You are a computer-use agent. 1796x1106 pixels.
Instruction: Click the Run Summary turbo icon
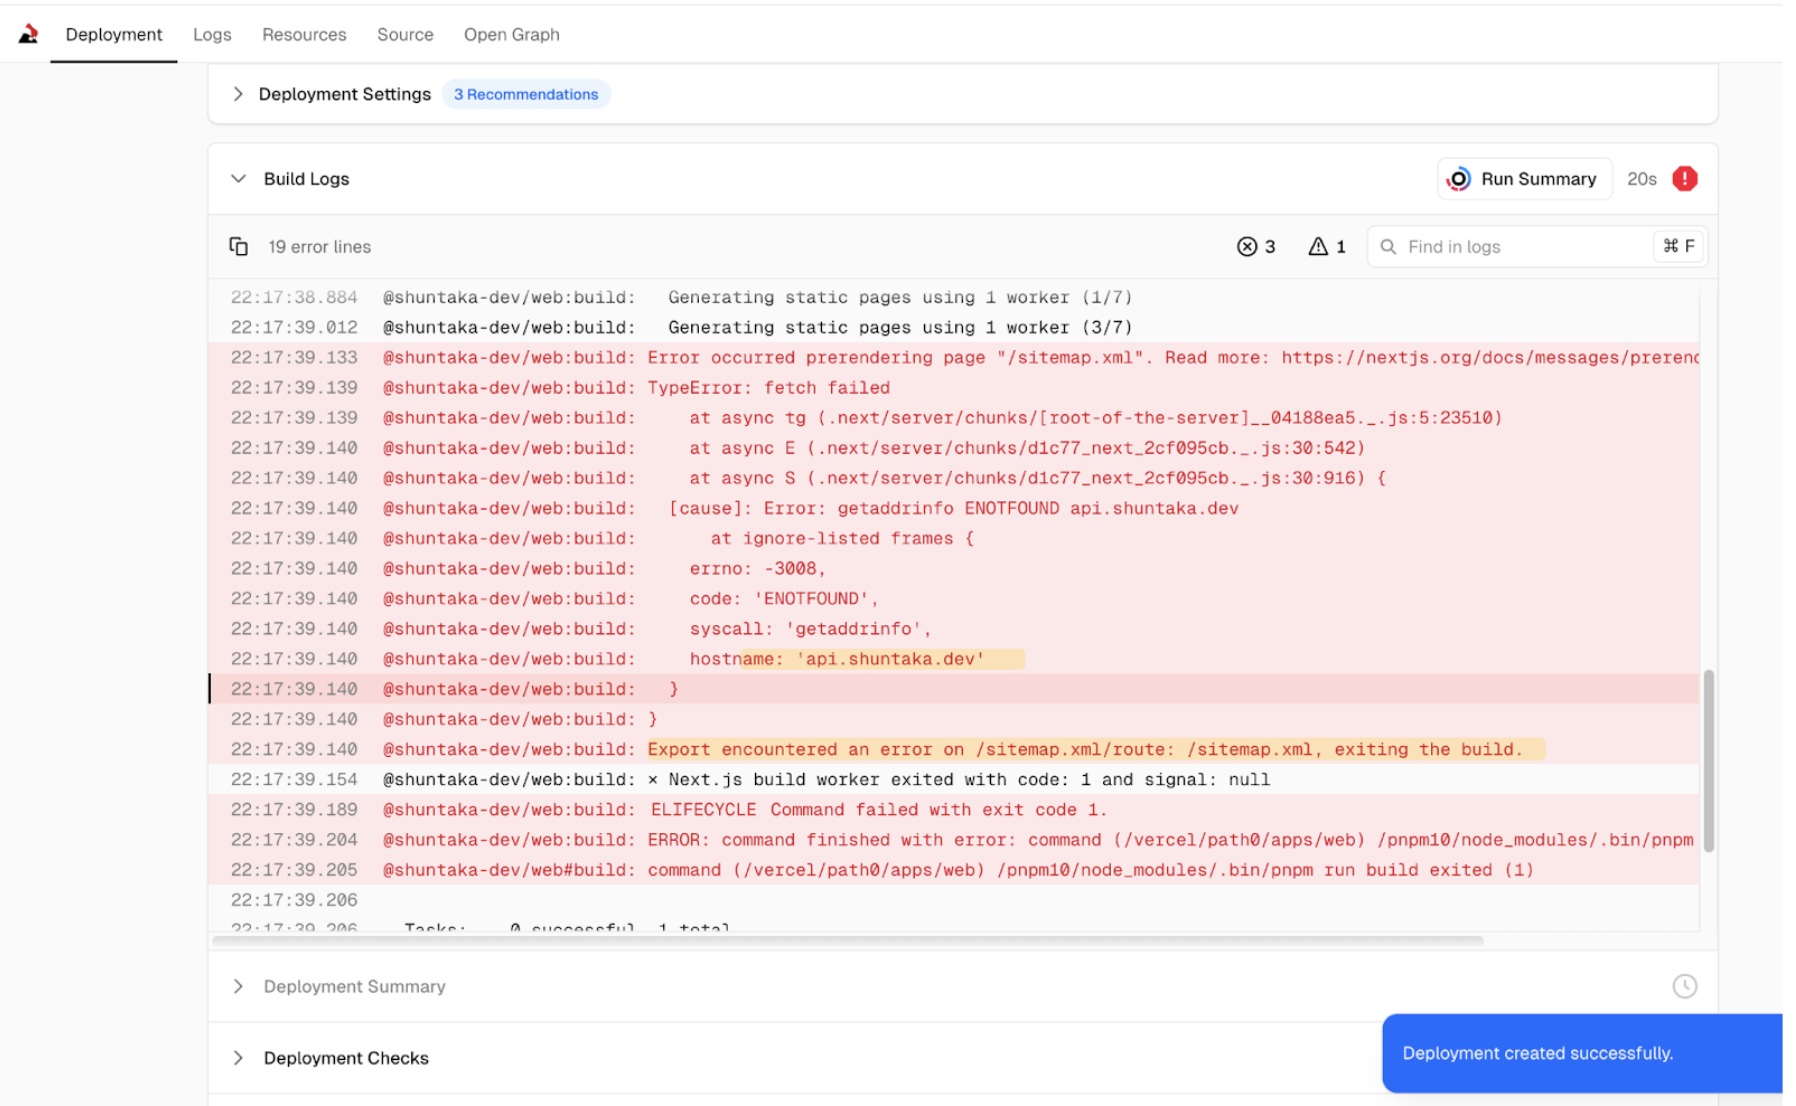(1458, 179)
